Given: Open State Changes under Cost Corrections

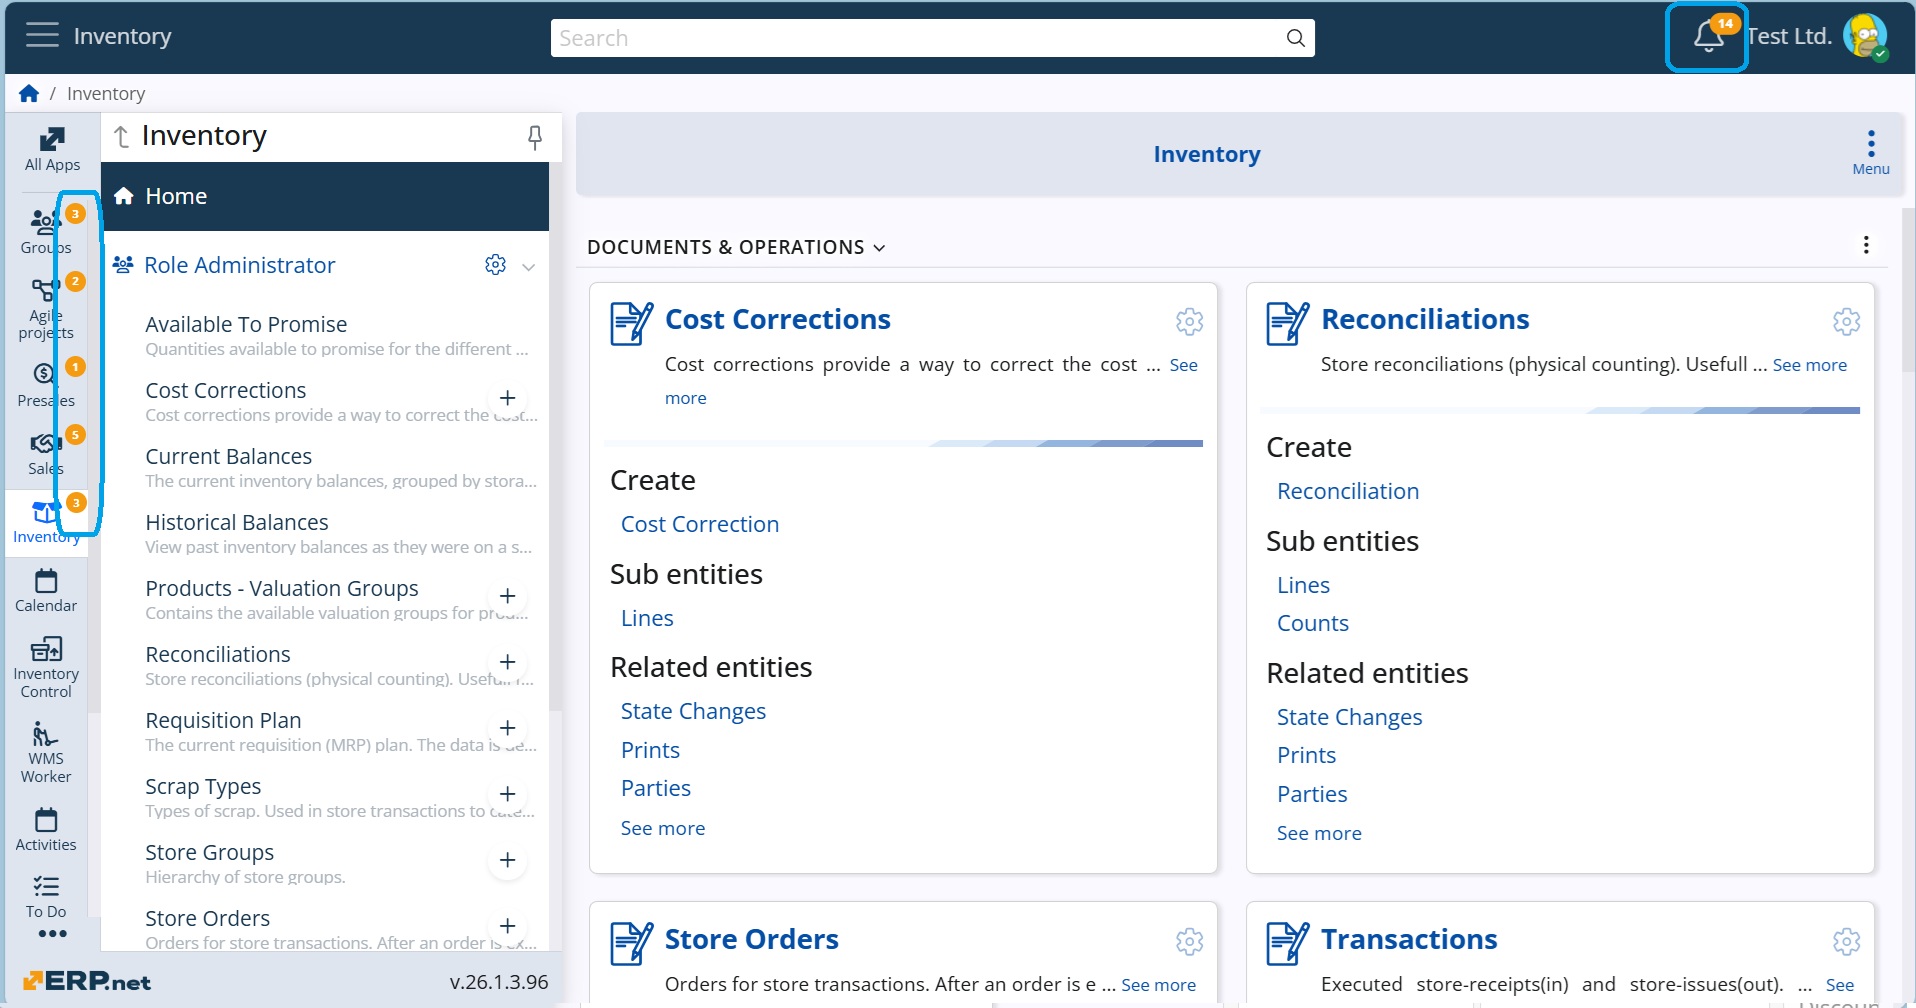Looking at the screenshot, I should click(x=693, y=711).
